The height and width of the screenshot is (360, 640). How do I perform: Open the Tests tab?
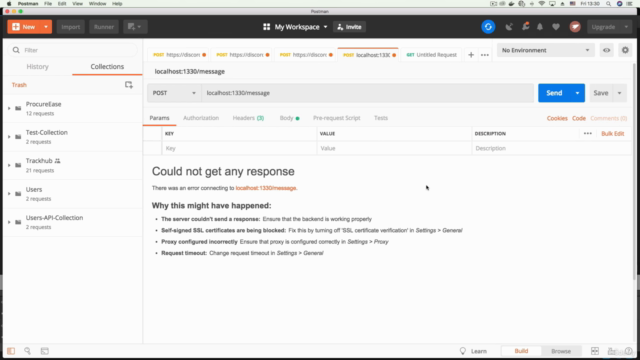click(x=381, y=118)
